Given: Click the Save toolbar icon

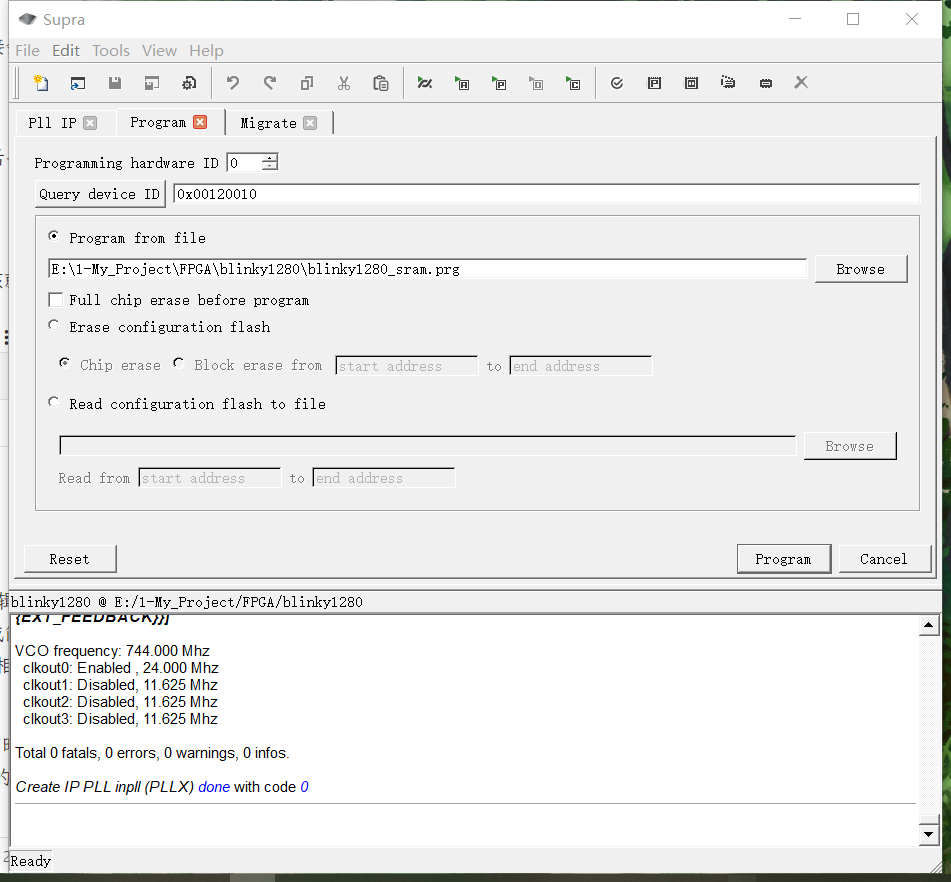Looking at the screenshot, I should point(115,83).
